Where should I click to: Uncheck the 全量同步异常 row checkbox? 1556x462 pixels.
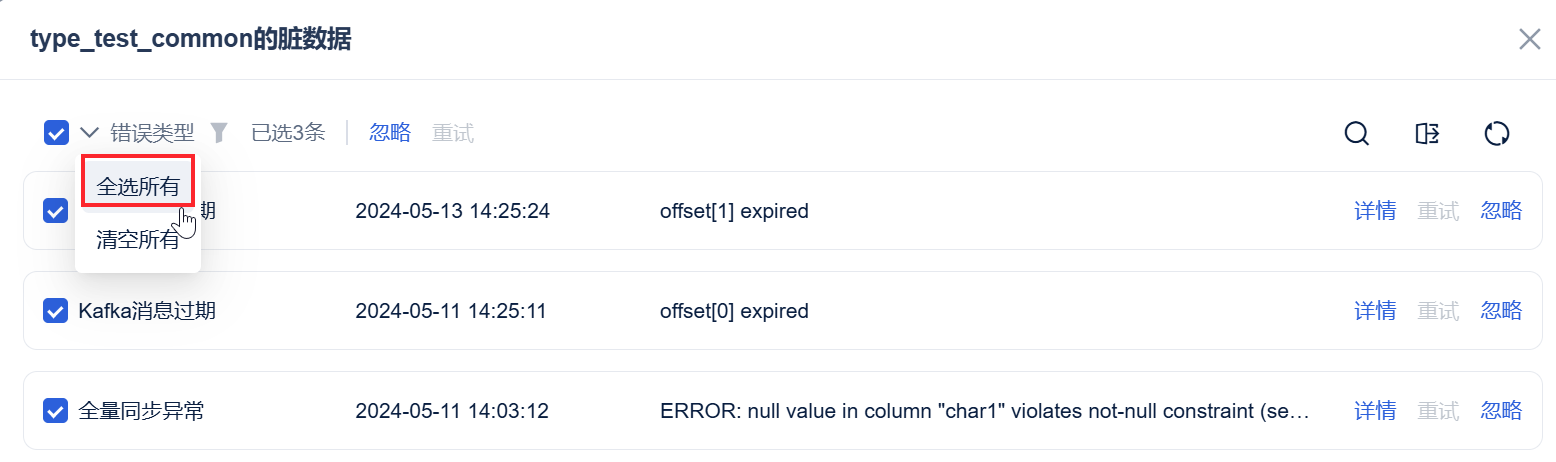56,411
